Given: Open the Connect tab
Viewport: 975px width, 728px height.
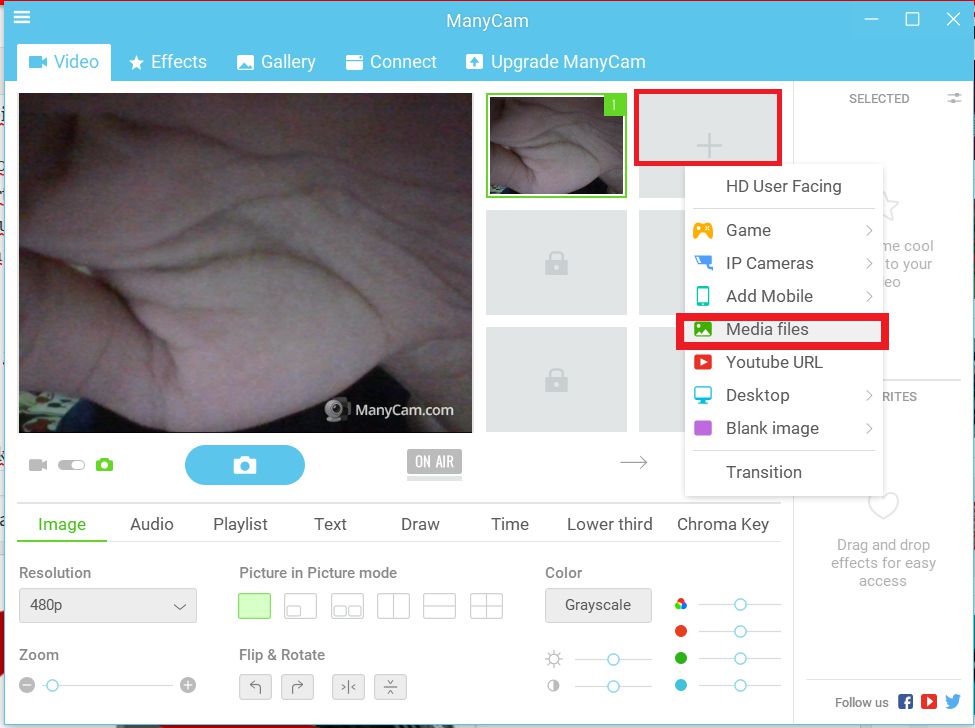Looking at the screenshot, I should point(391,62).
